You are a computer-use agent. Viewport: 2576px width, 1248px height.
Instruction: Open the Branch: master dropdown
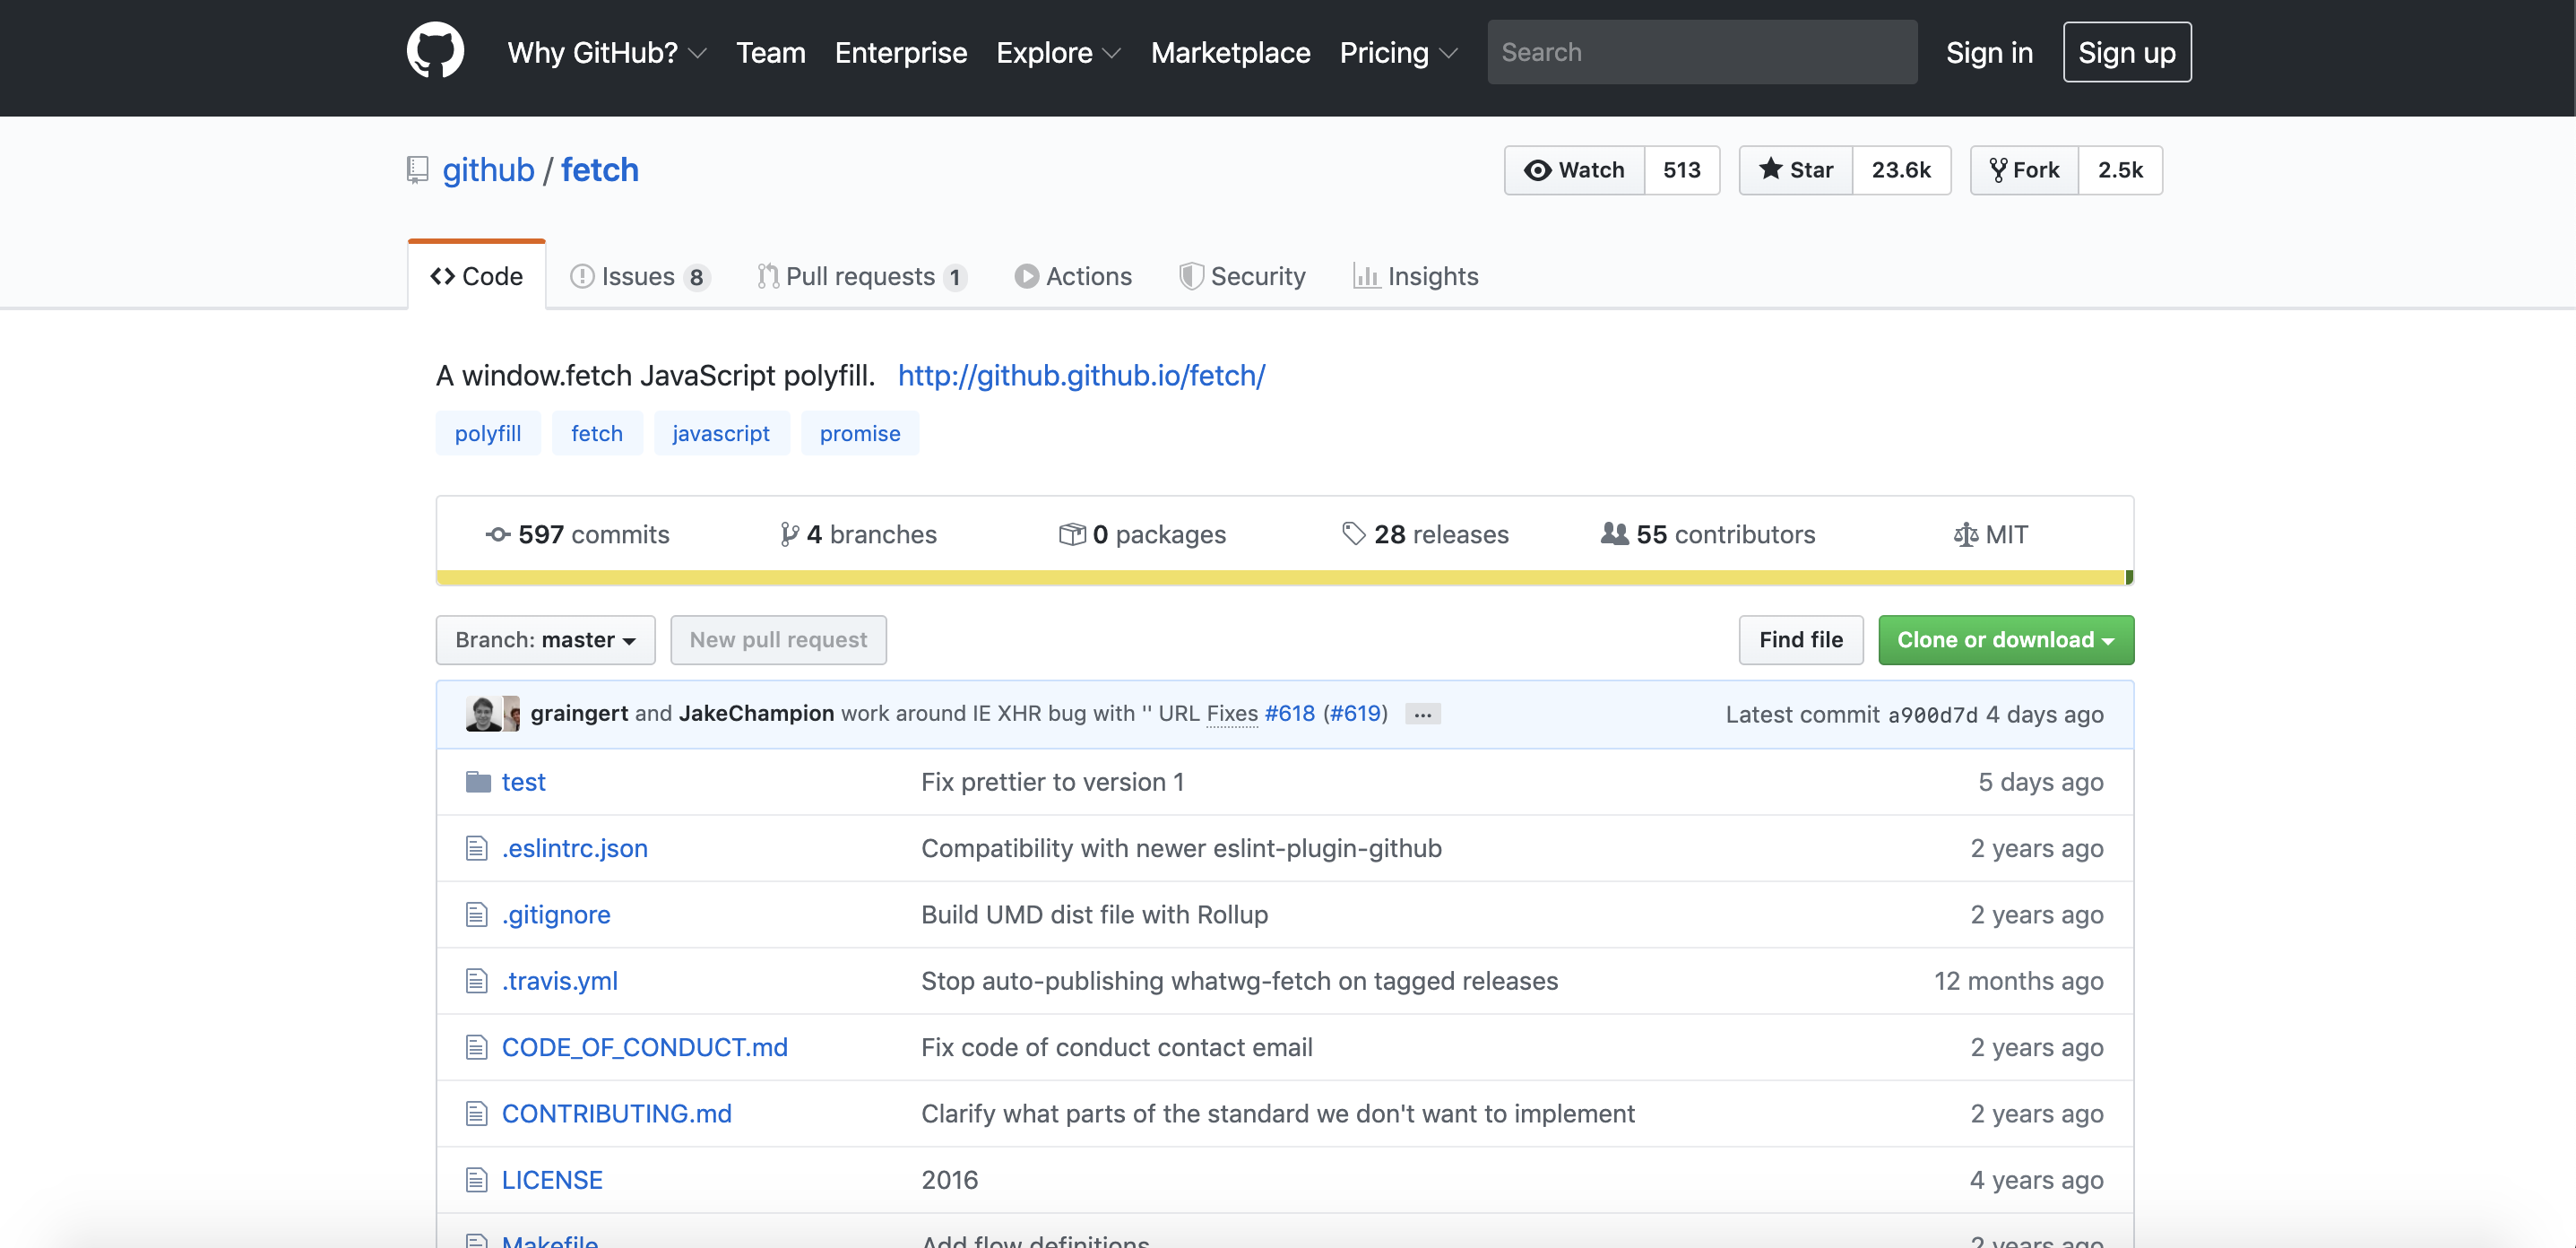pos(545,640)
